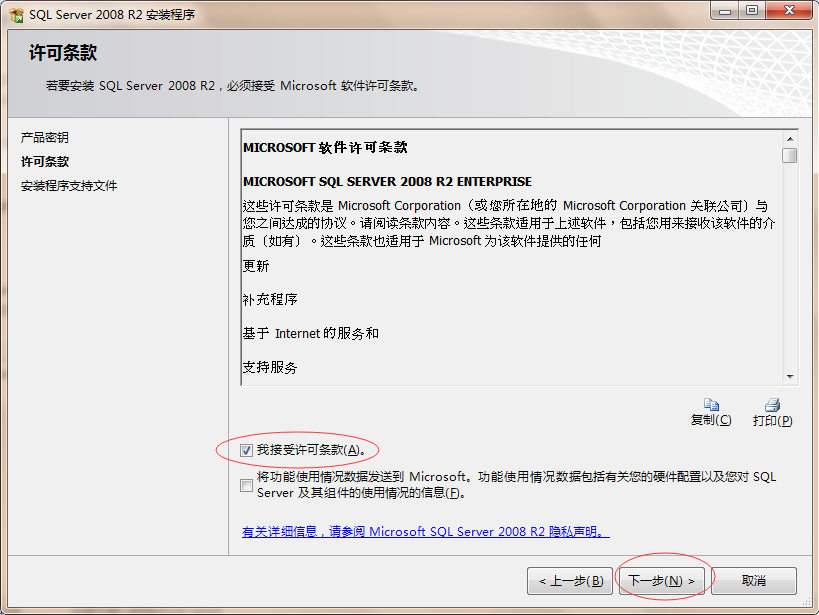
Task: Go back with 上一步(B) button
Action: point(570,581)
